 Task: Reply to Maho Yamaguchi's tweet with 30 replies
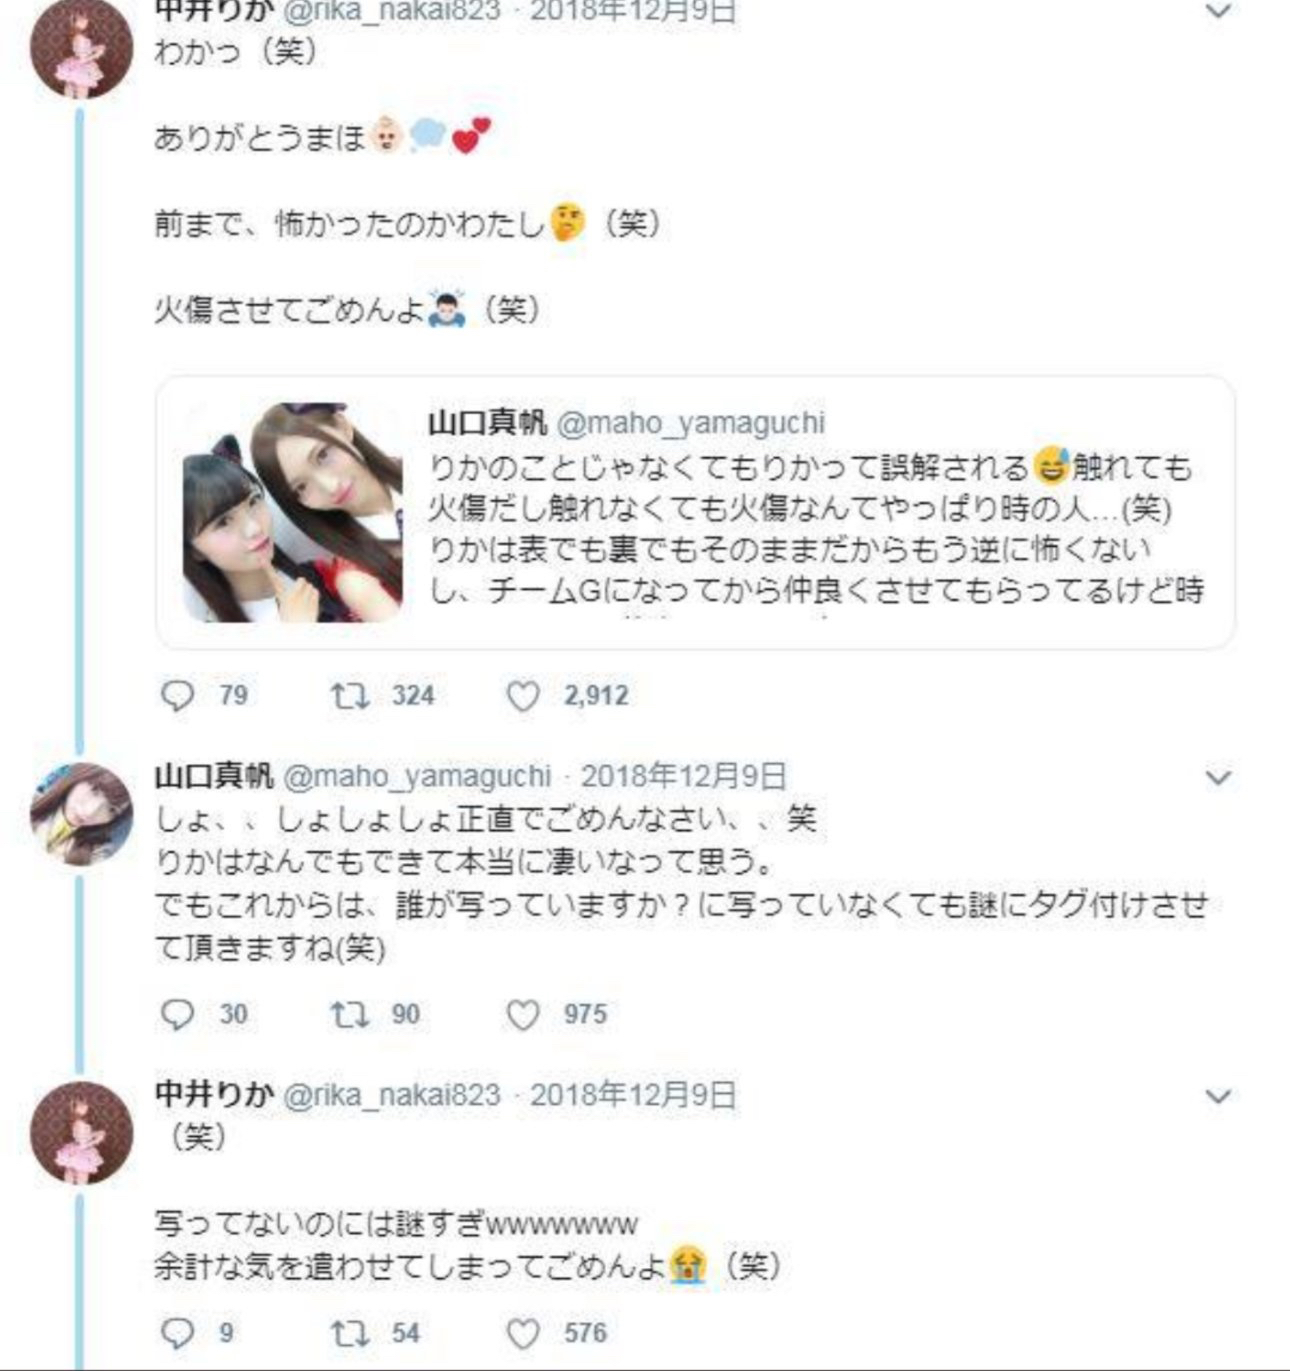(178, 1014)
